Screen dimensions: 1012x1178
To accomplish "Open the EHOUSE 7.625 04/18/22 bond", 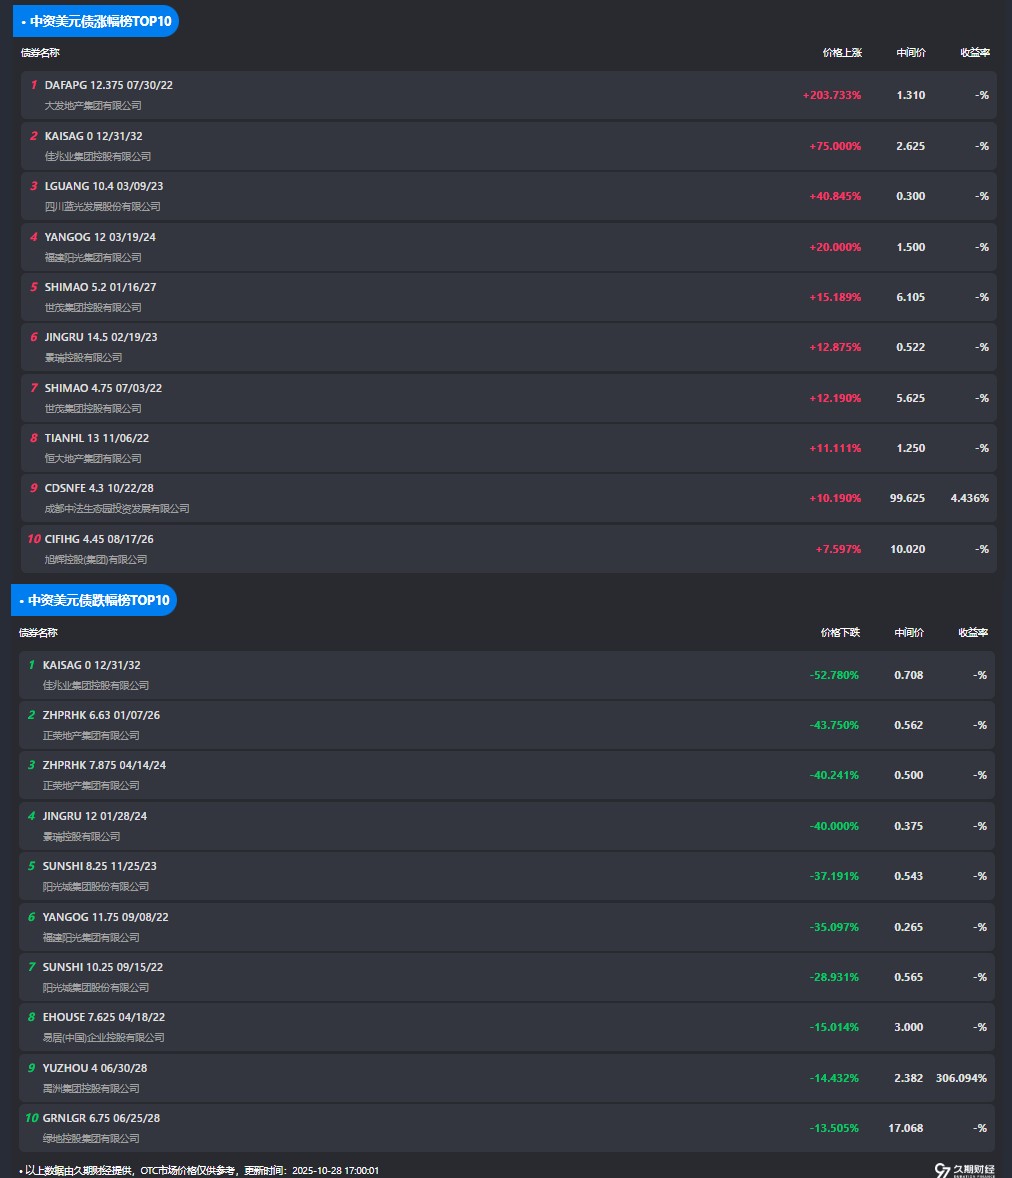I will tap(104, 1017).
